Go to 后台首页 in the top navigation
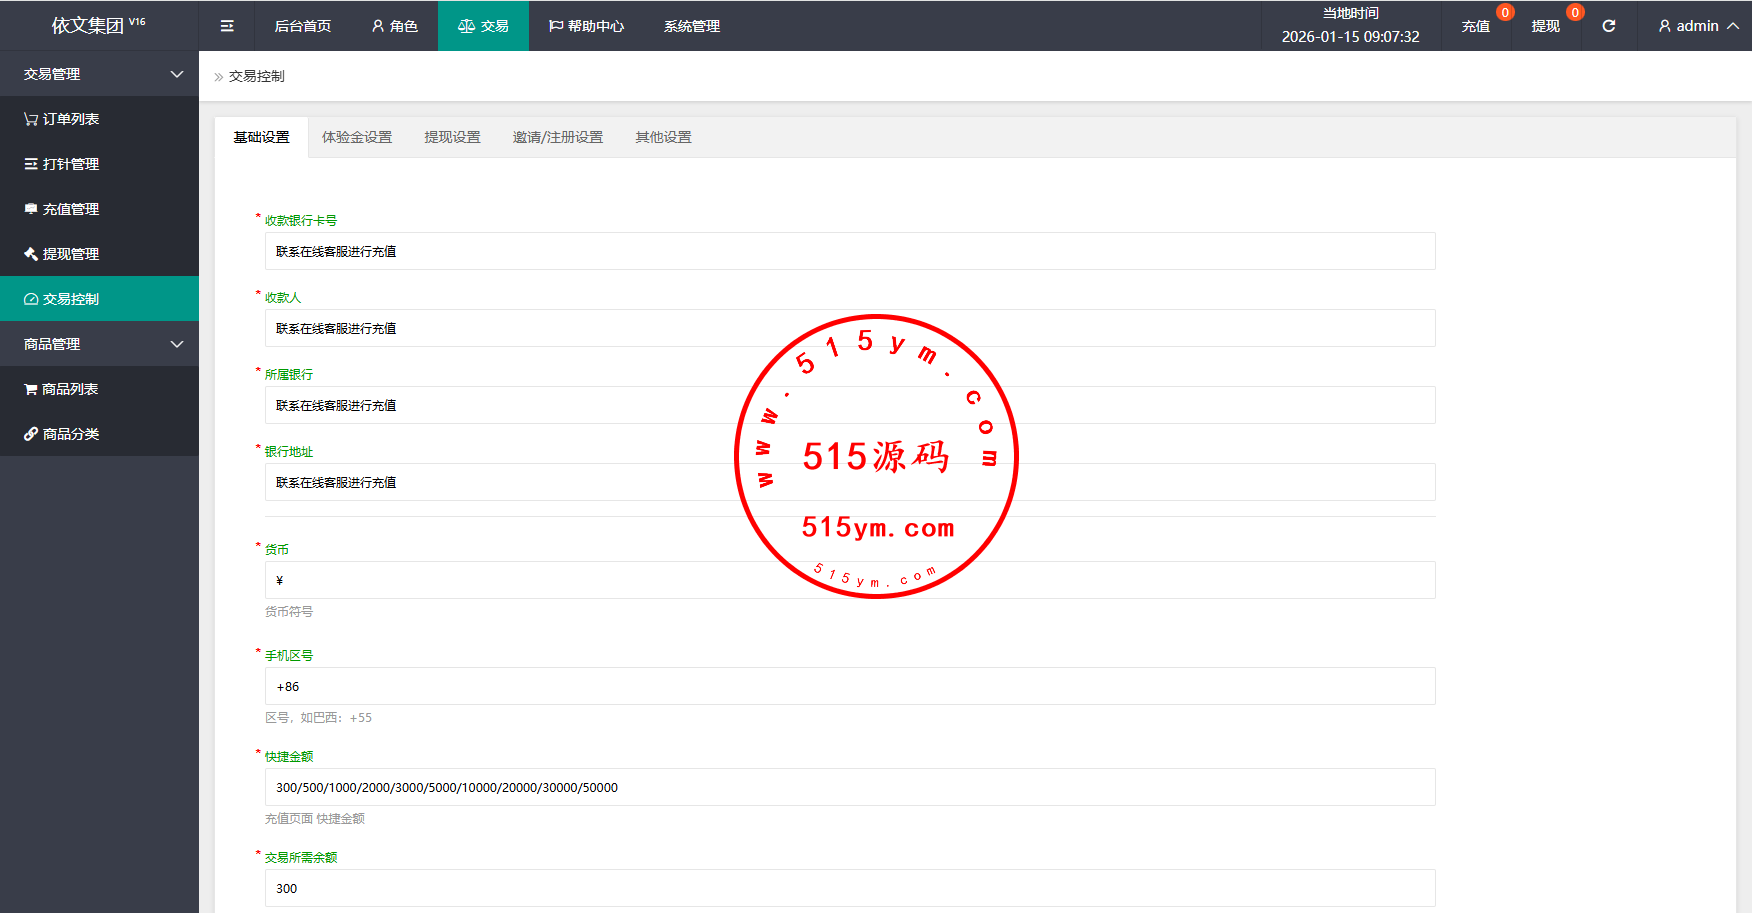 point(302,26)
